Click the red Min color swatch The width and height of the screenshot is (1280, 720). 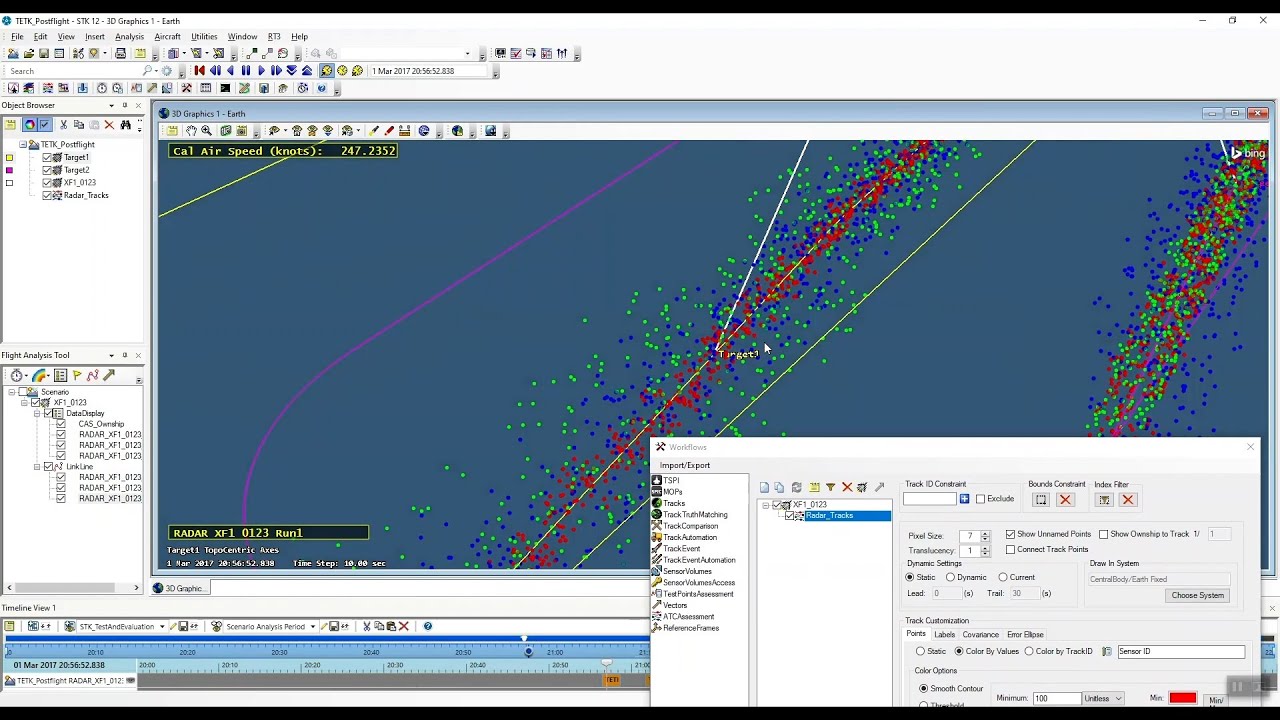coord(1183,698)
